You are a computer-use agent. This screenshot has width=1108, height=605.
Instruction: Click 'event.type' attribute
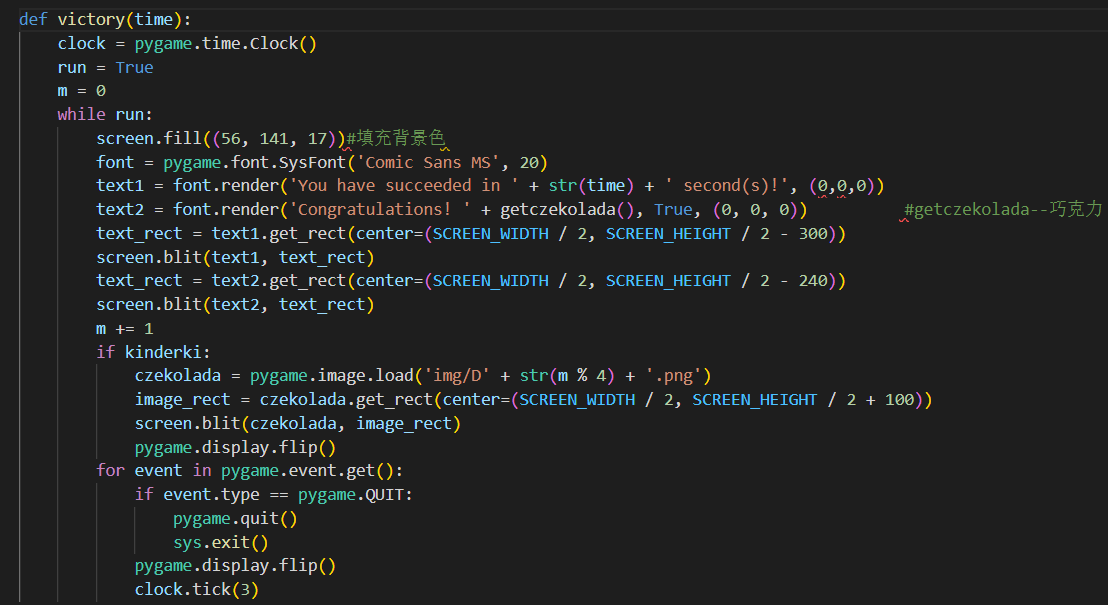pos(211,494)
